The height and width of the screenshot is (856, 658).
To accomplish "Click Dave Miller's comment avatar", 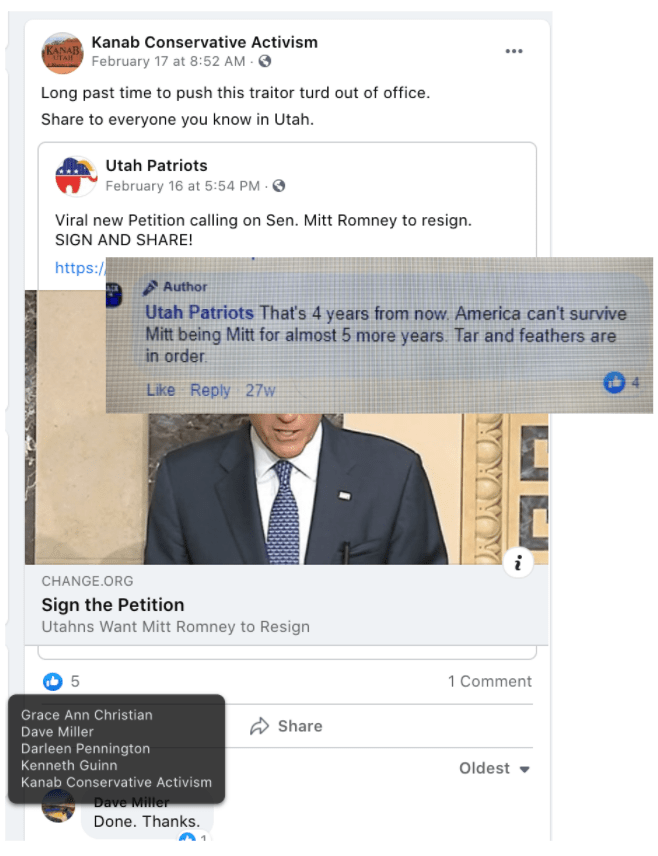I will [59, 806].
